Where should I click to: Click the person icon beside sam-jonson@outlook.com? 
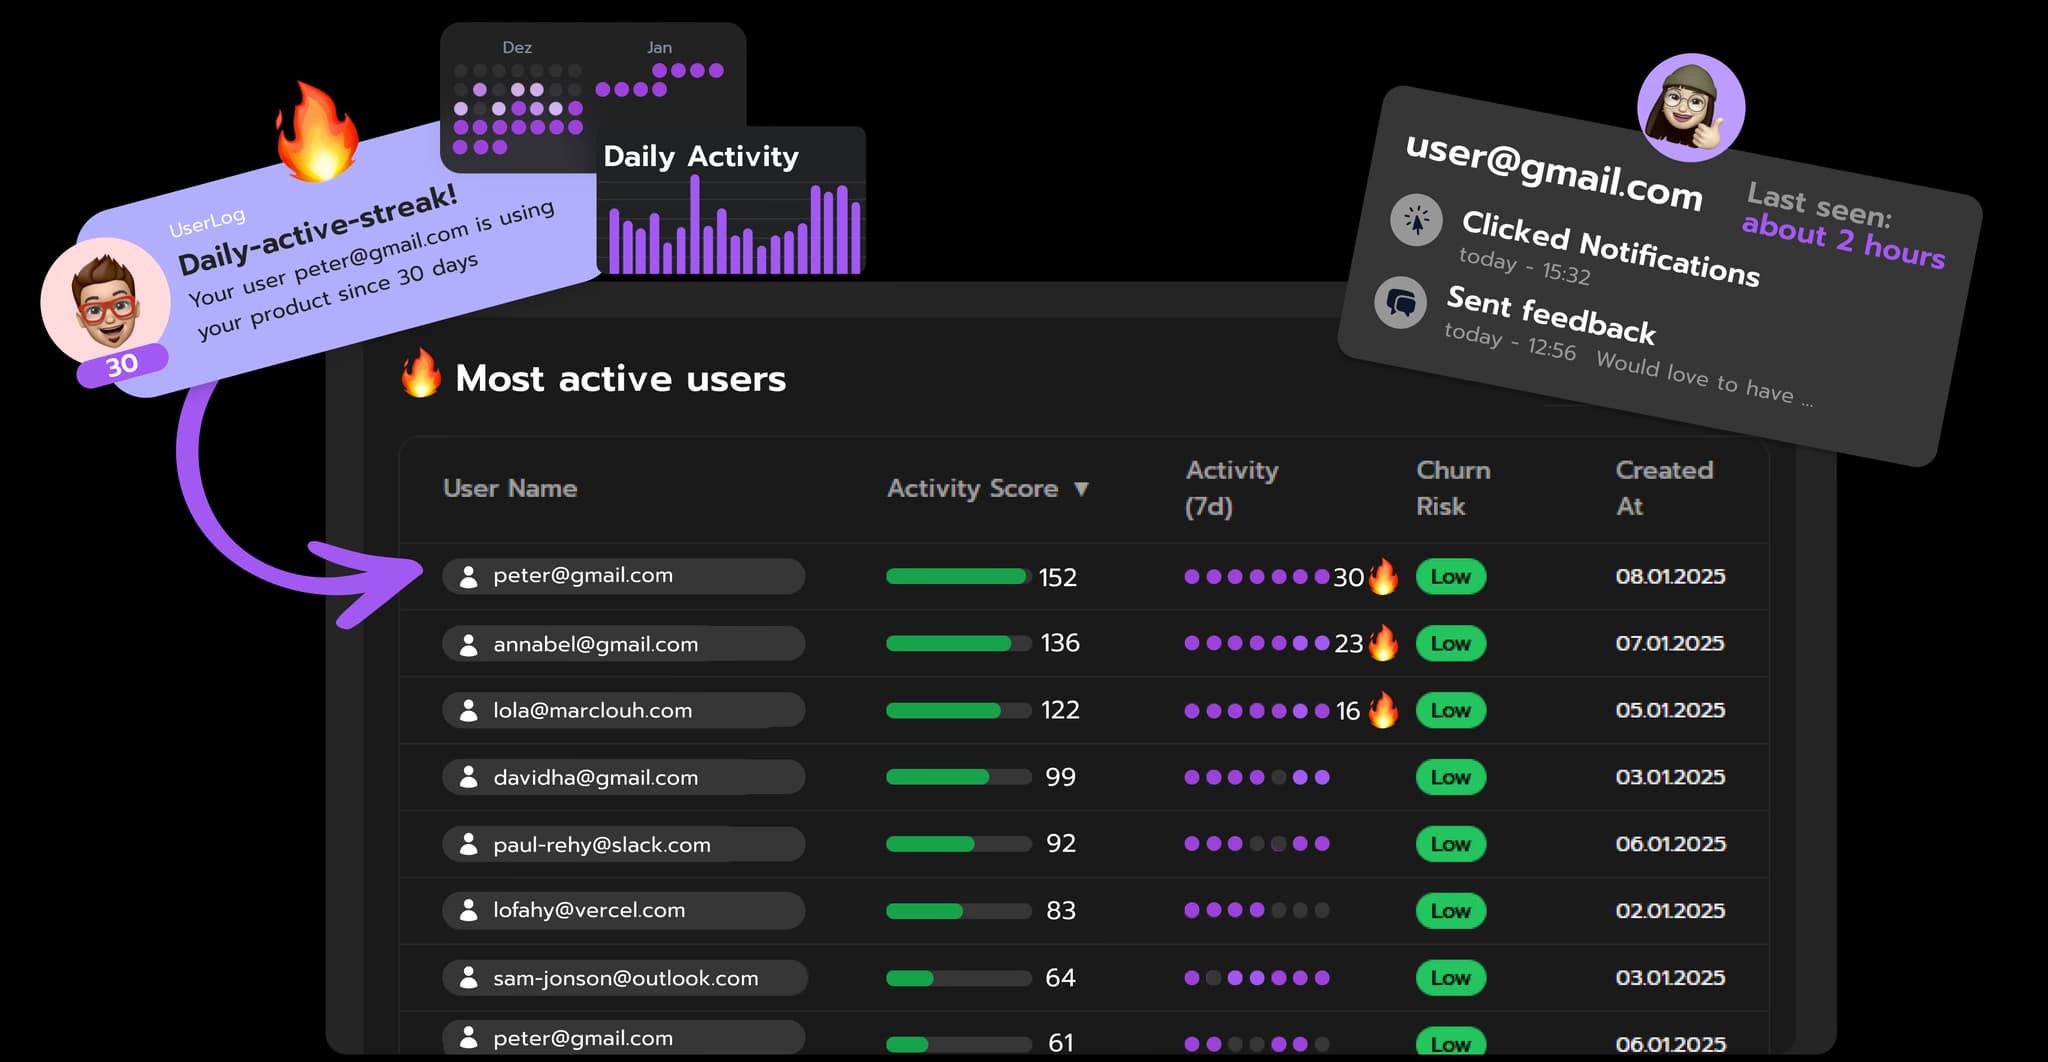click(468, 977)
